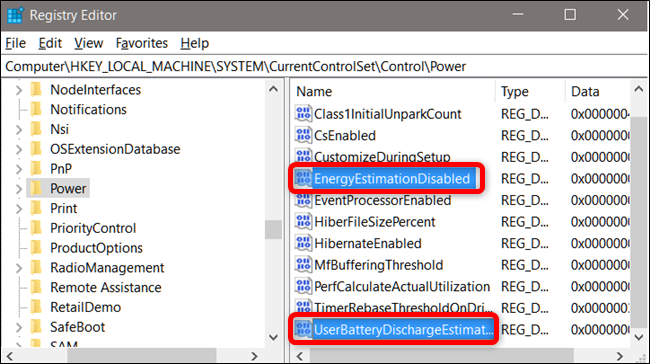Click the EnergyEstimationDisabled DWORD icon

click(x=303, y=178)
